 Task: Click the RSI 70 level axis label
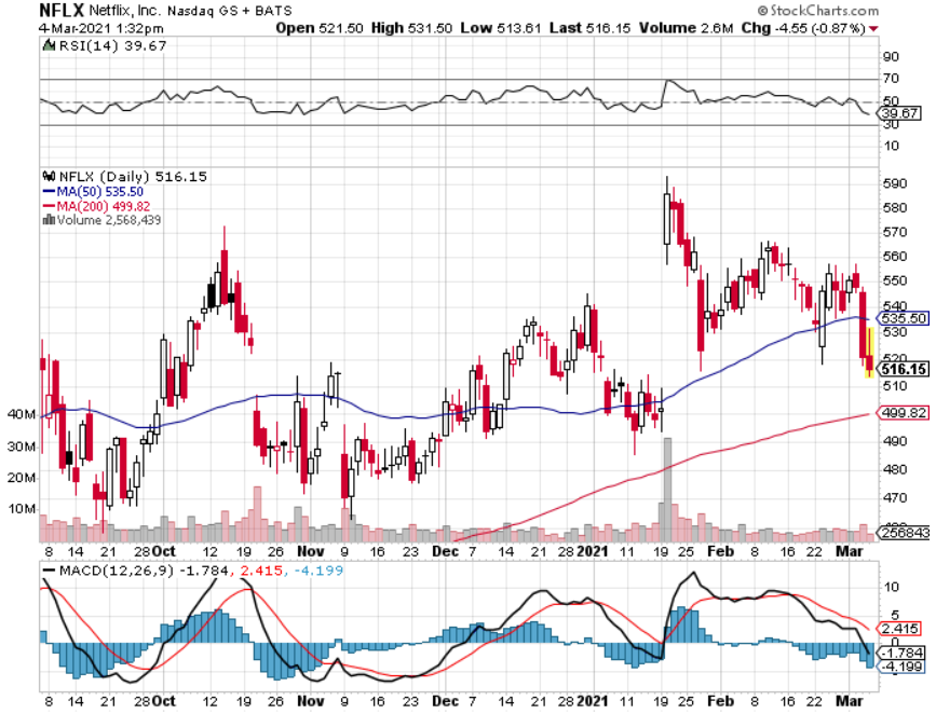point(891,78)
